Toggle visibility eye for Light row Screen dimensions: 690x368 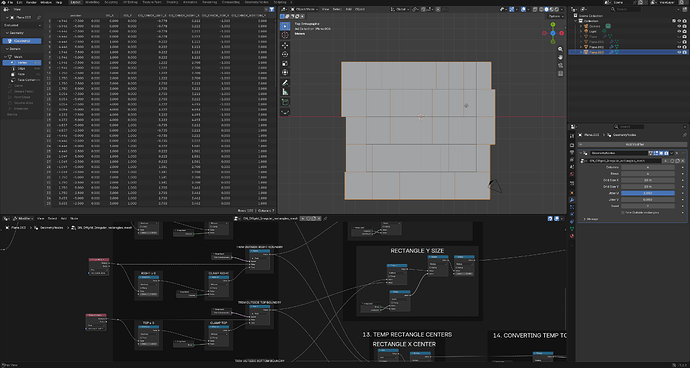(x=679, y=31)
